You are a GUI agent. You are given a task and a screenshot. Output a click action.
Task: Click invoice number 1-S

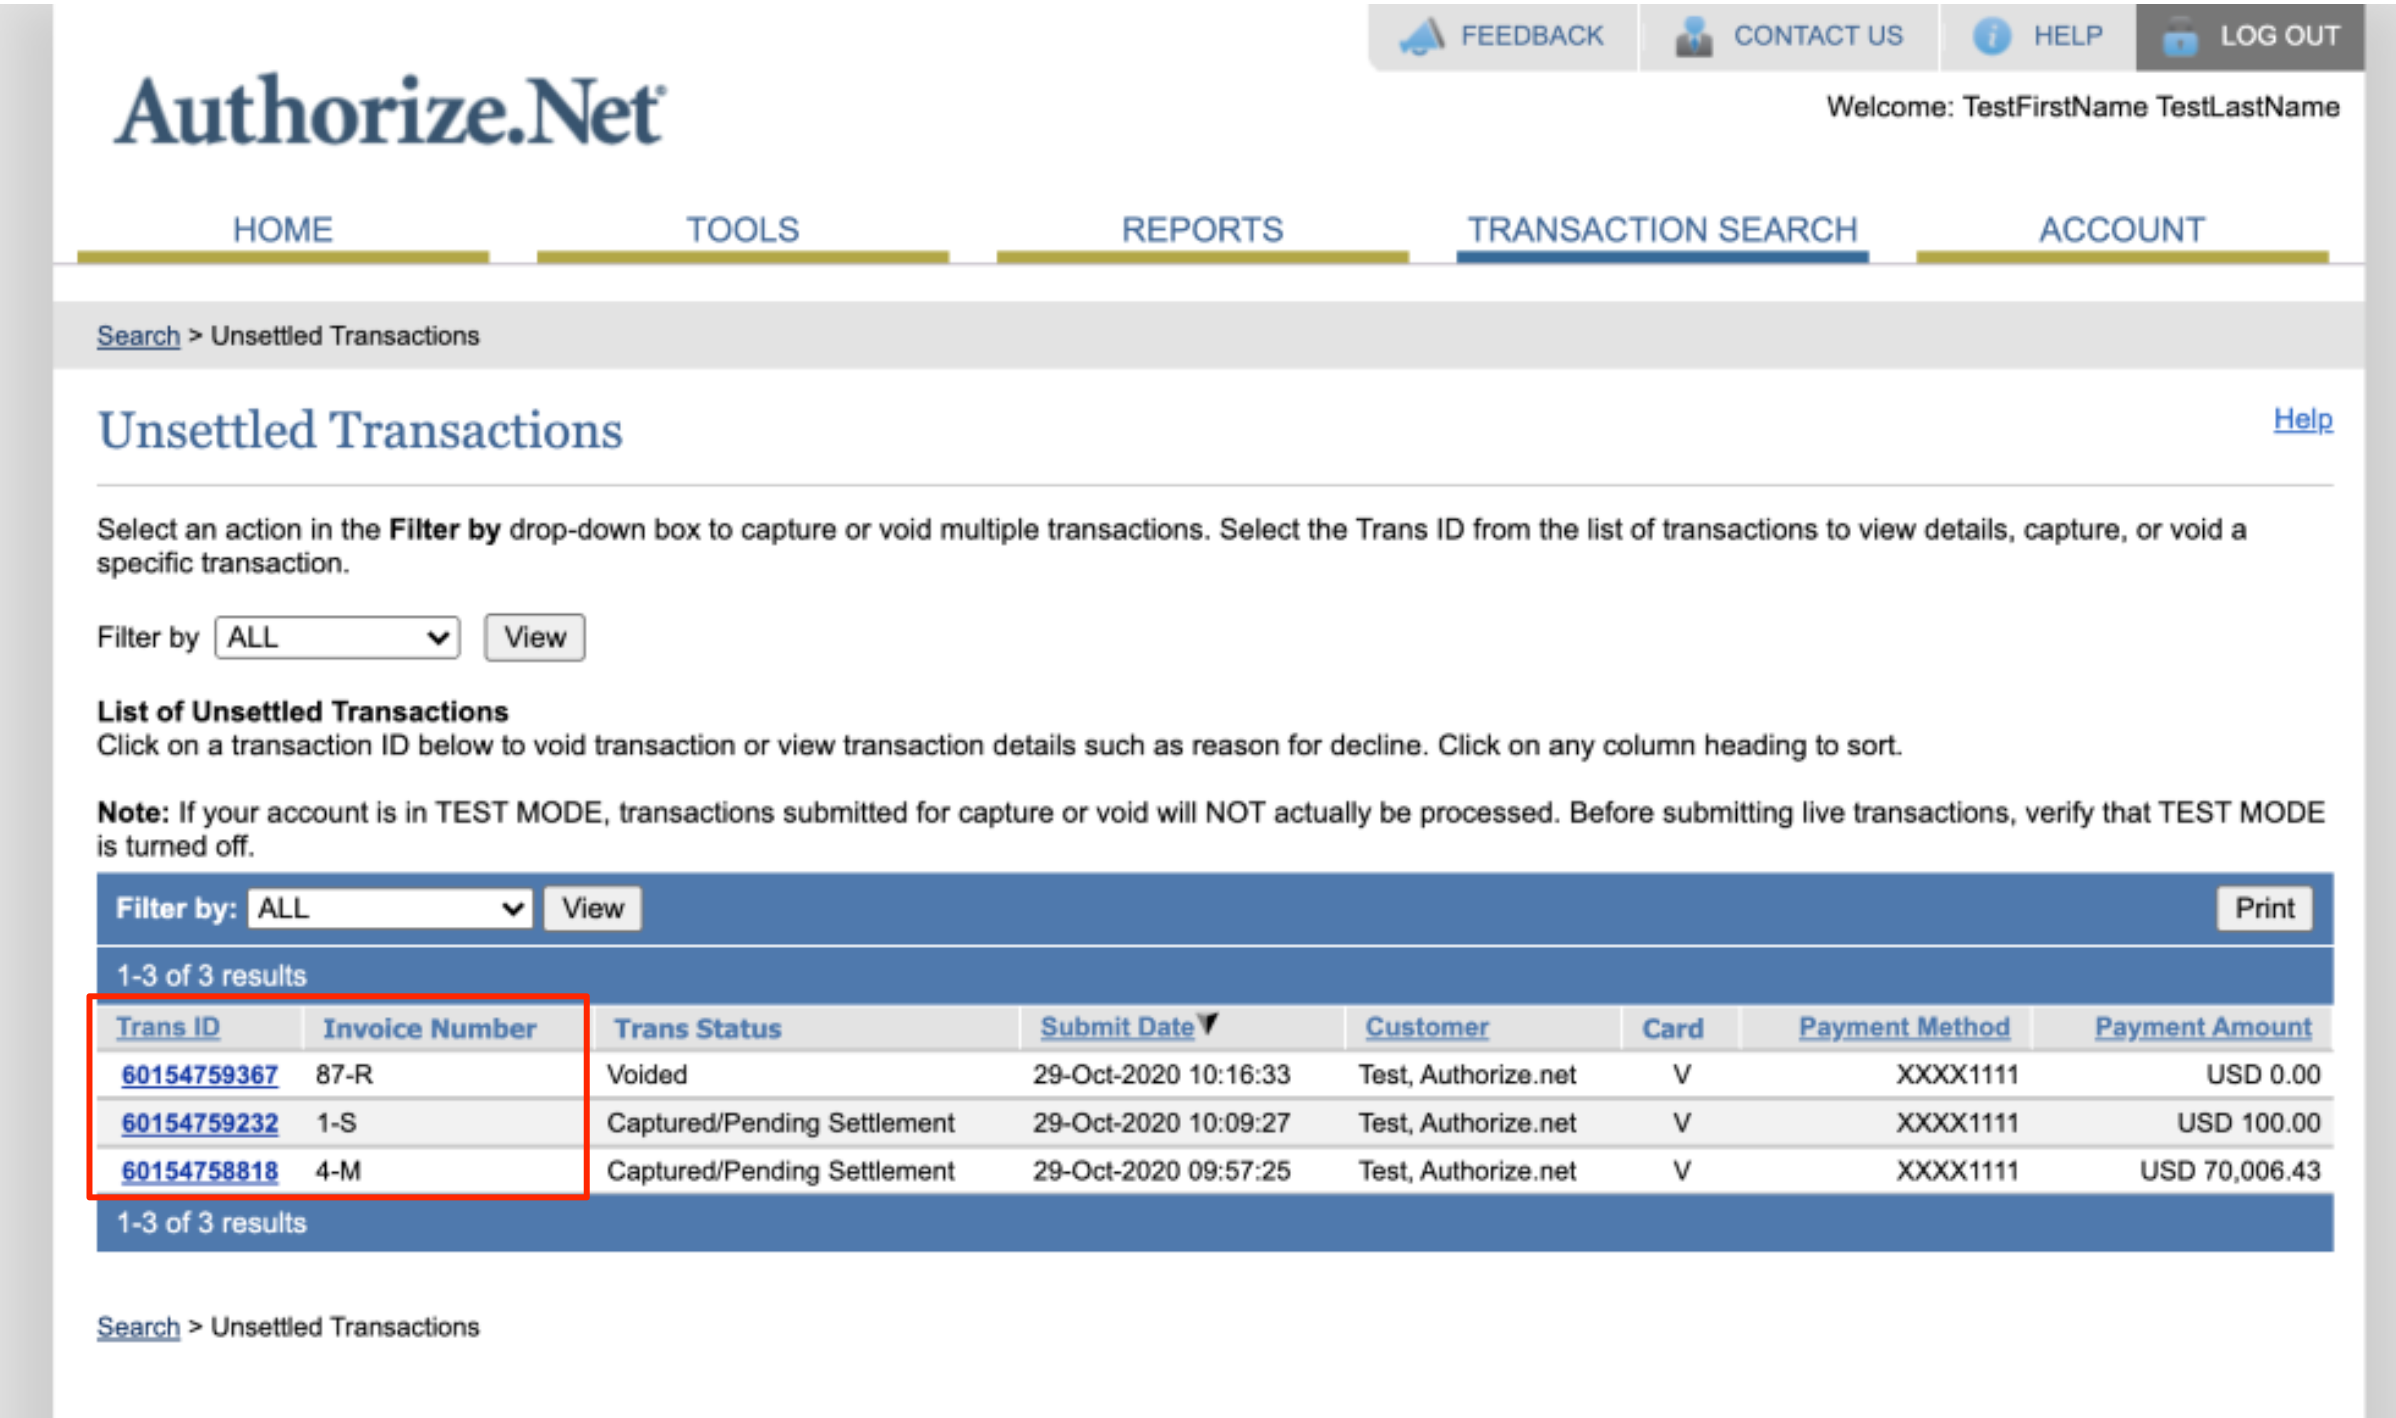coord(336,1123)
